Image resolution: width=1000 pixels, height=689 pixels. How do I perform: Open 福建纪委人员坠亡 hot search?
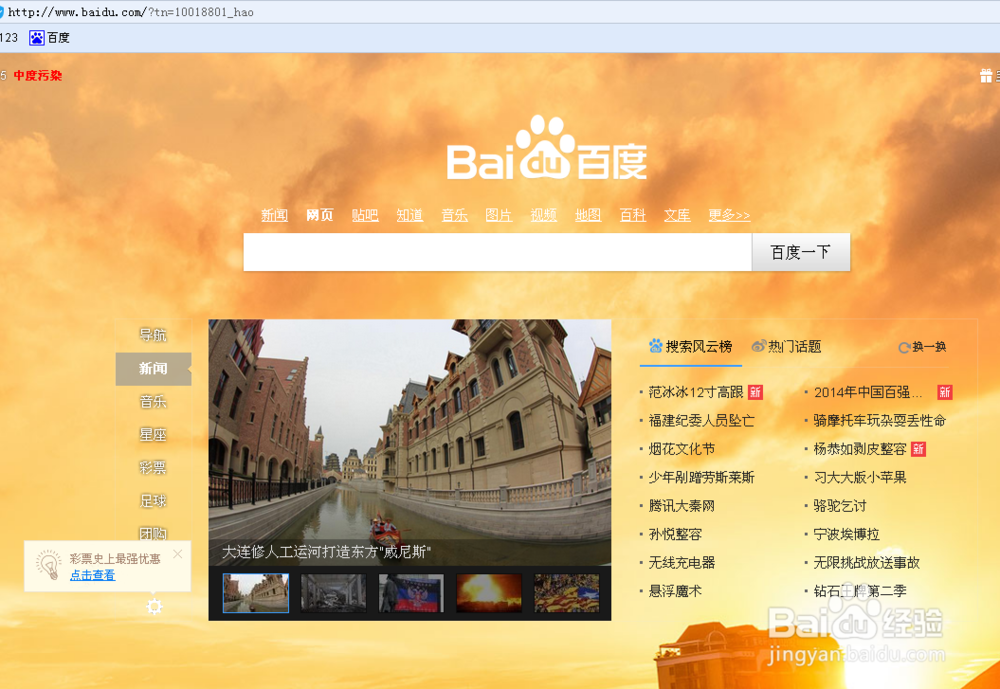click(x=702, y=421)
